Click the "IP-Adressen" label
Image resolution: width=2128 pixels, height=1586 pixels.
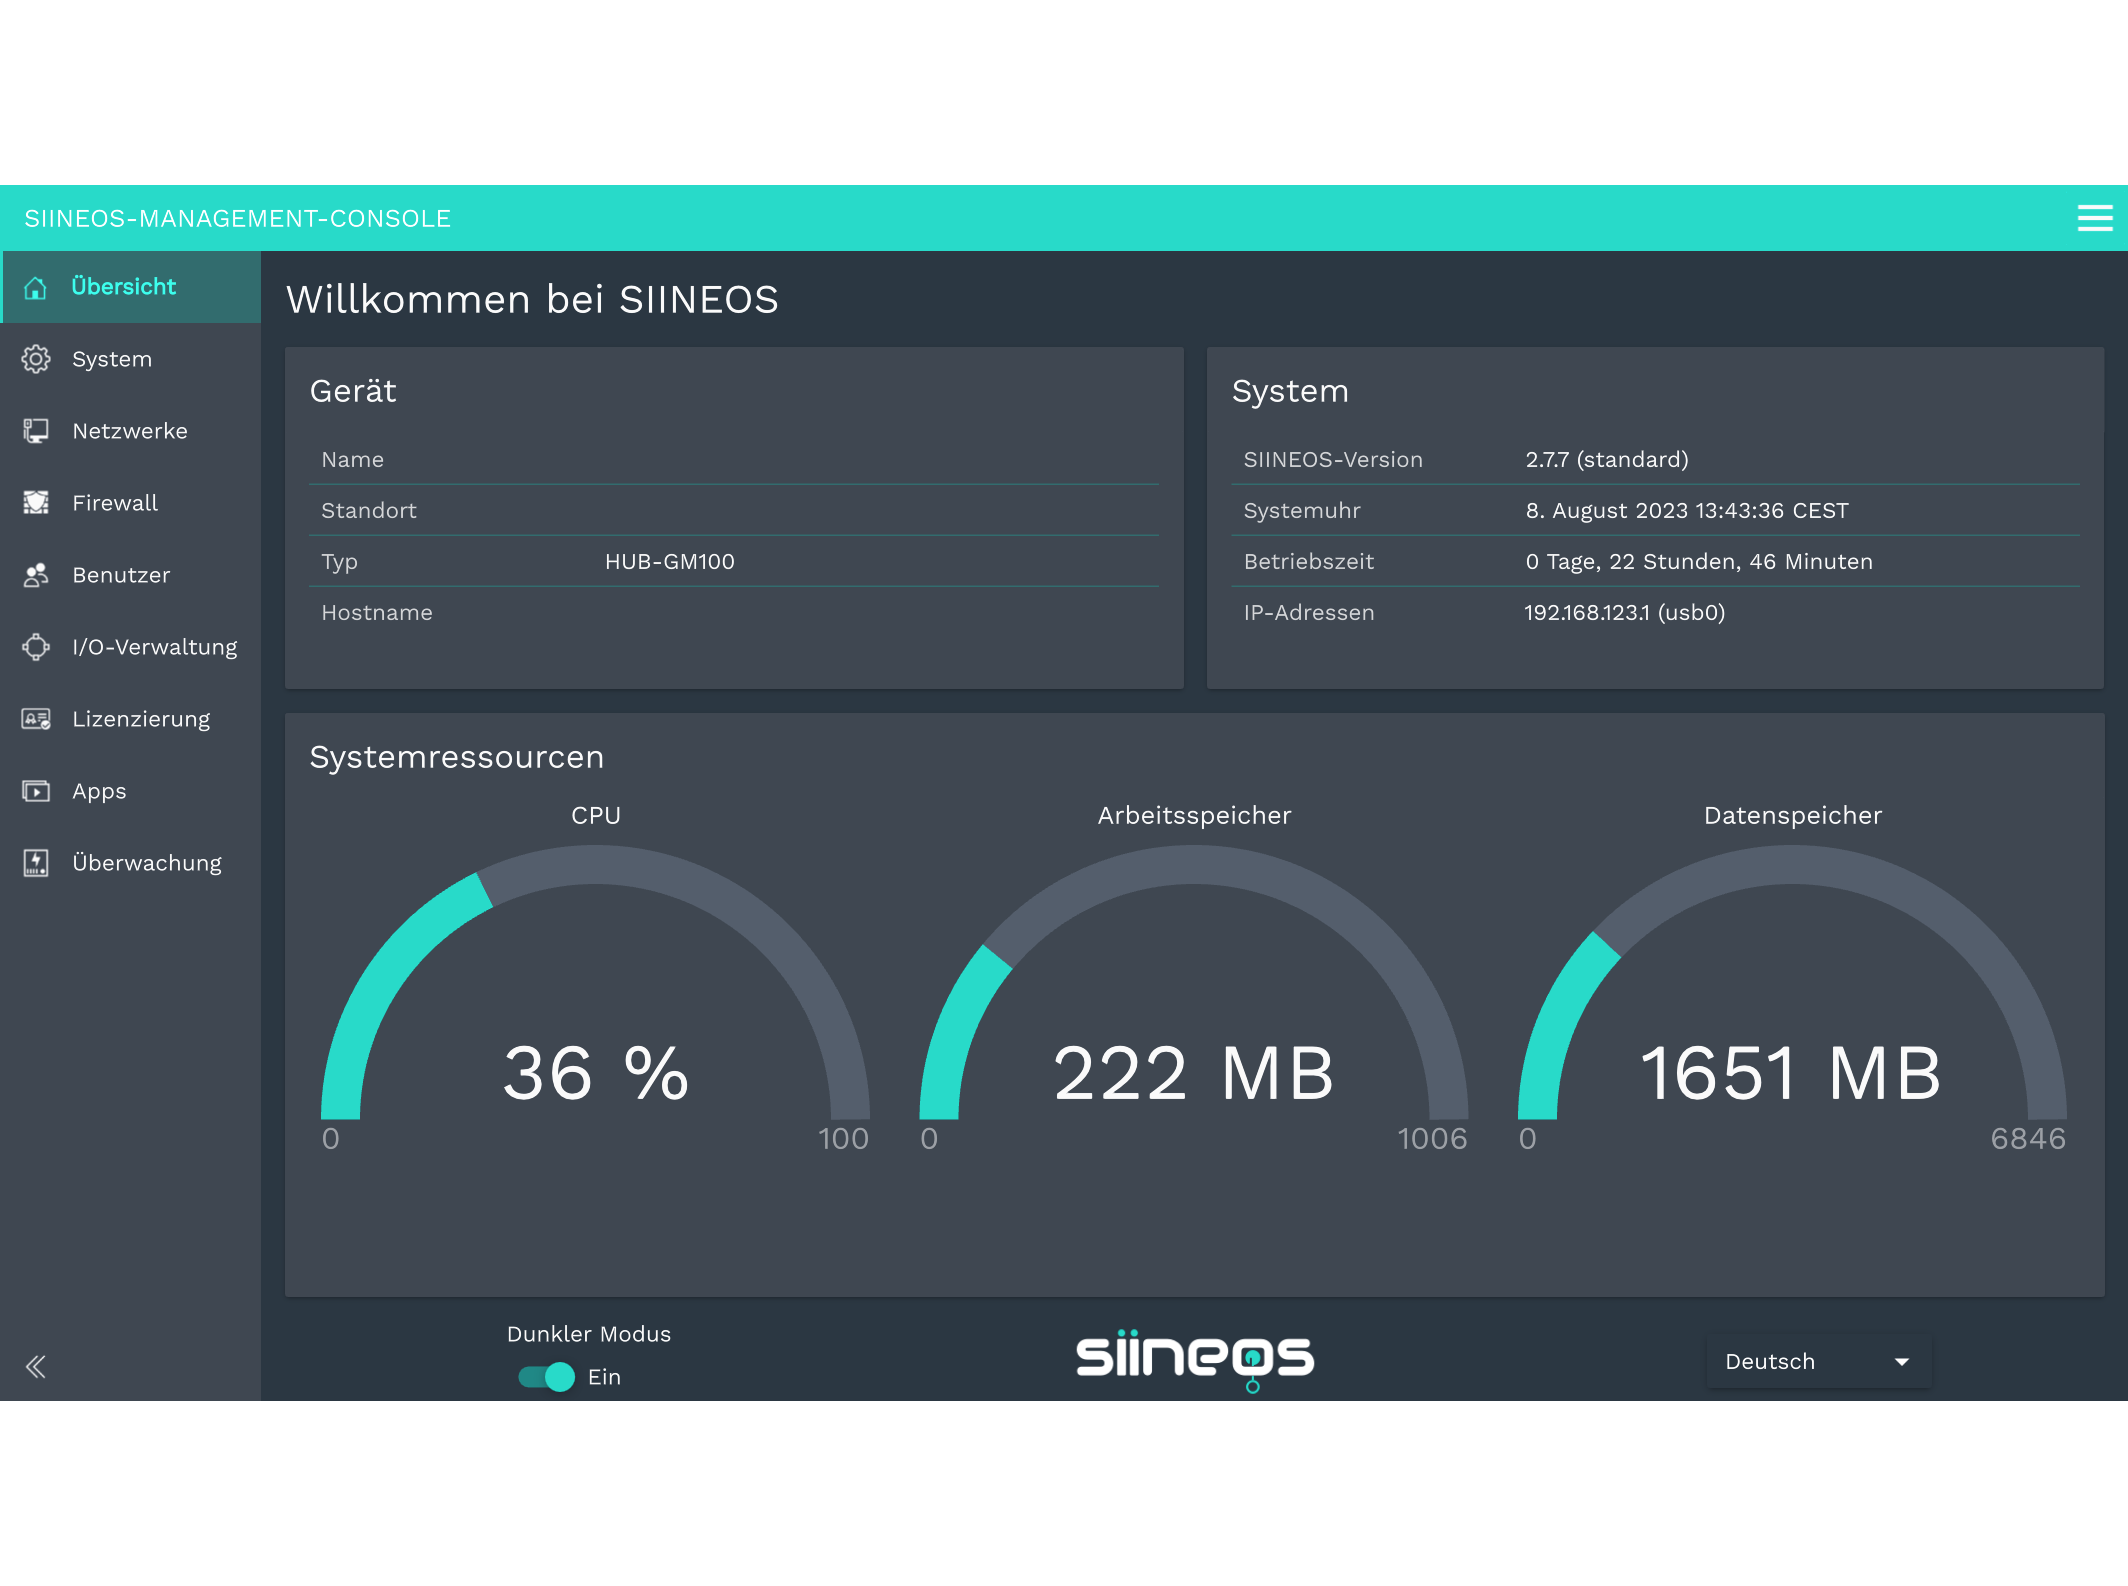[x=1309, y=613]
